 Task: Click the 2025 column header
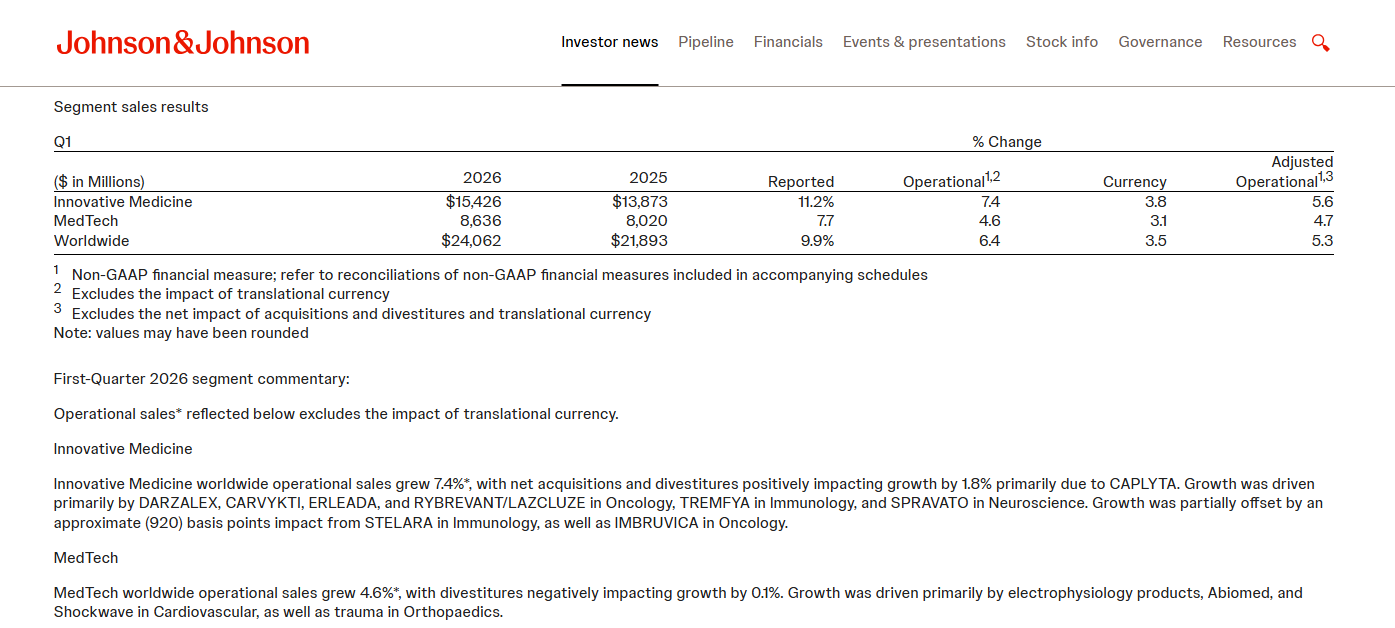[x=648, y=178]
